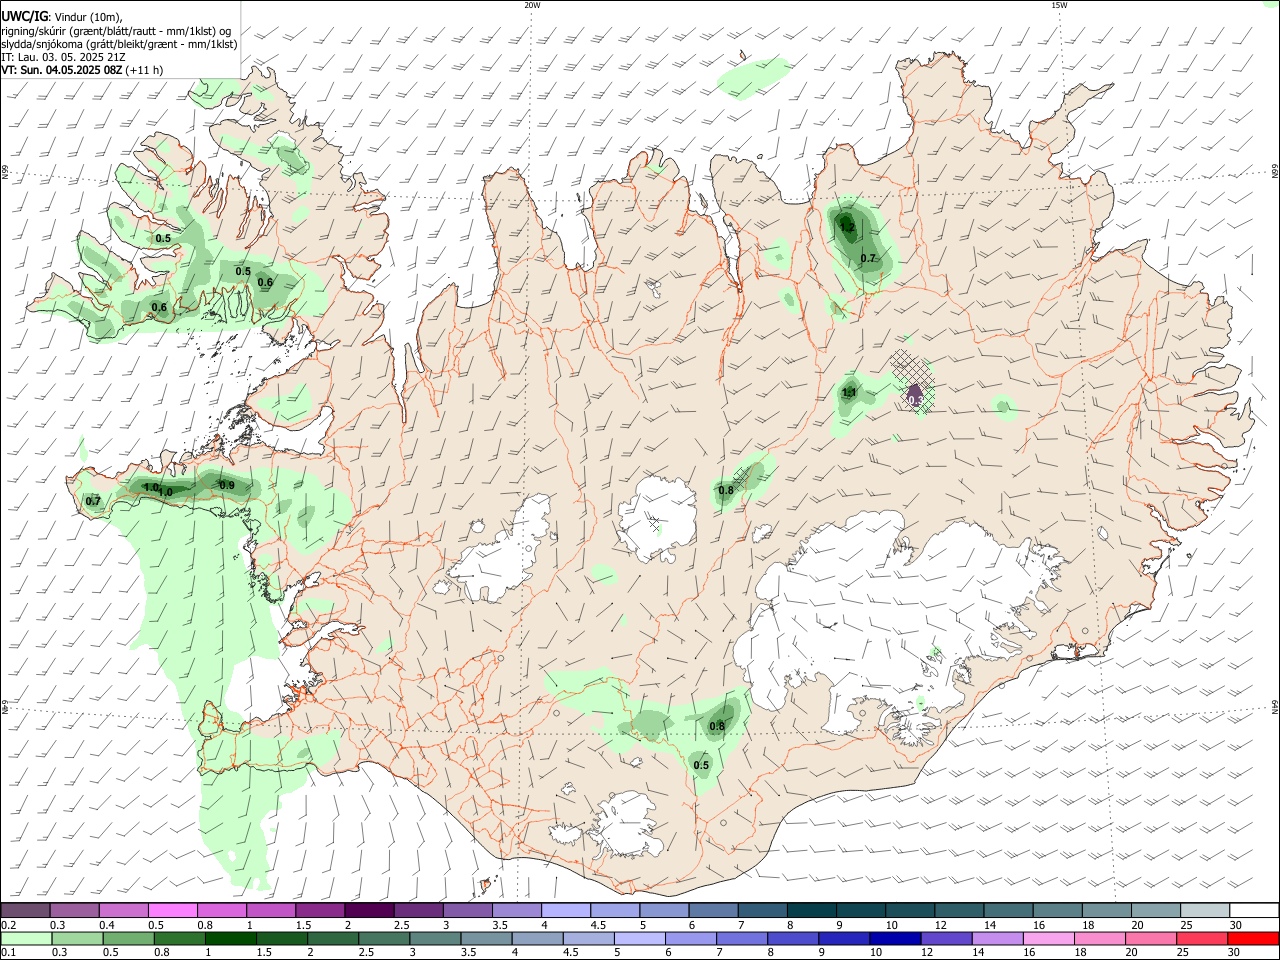
Task: Click the white 30 snow legend swatch
Action: [x=1255, y=910]
